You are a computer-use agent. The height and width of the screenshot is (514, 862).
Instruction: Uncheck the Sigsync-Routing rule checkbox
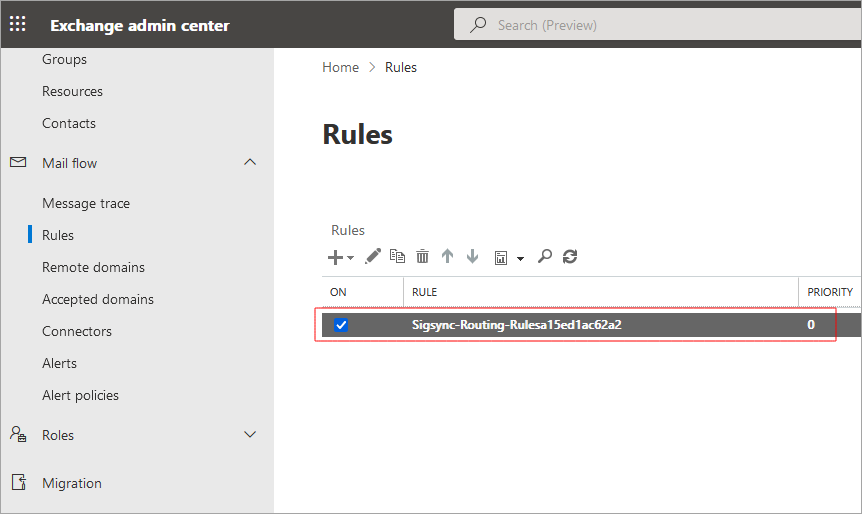point(341,325)
